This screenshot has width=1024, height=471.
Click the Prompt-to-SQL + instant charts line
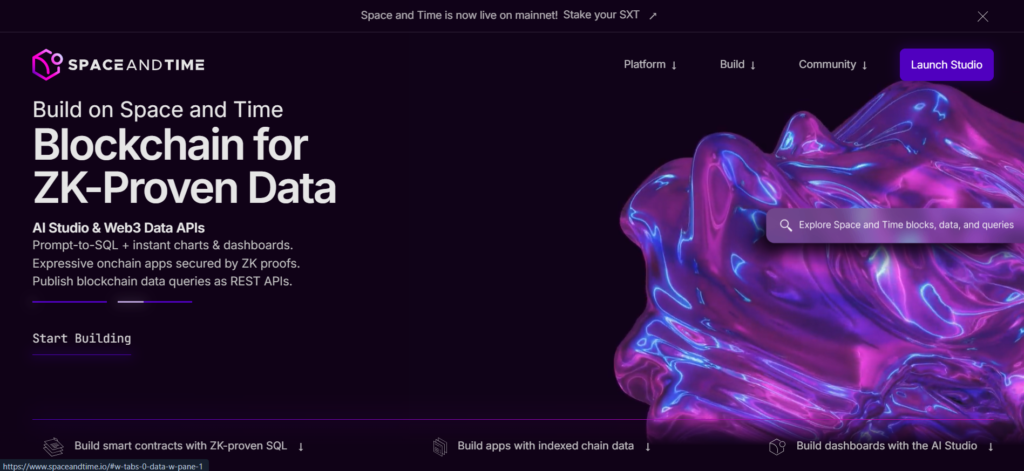163,246
